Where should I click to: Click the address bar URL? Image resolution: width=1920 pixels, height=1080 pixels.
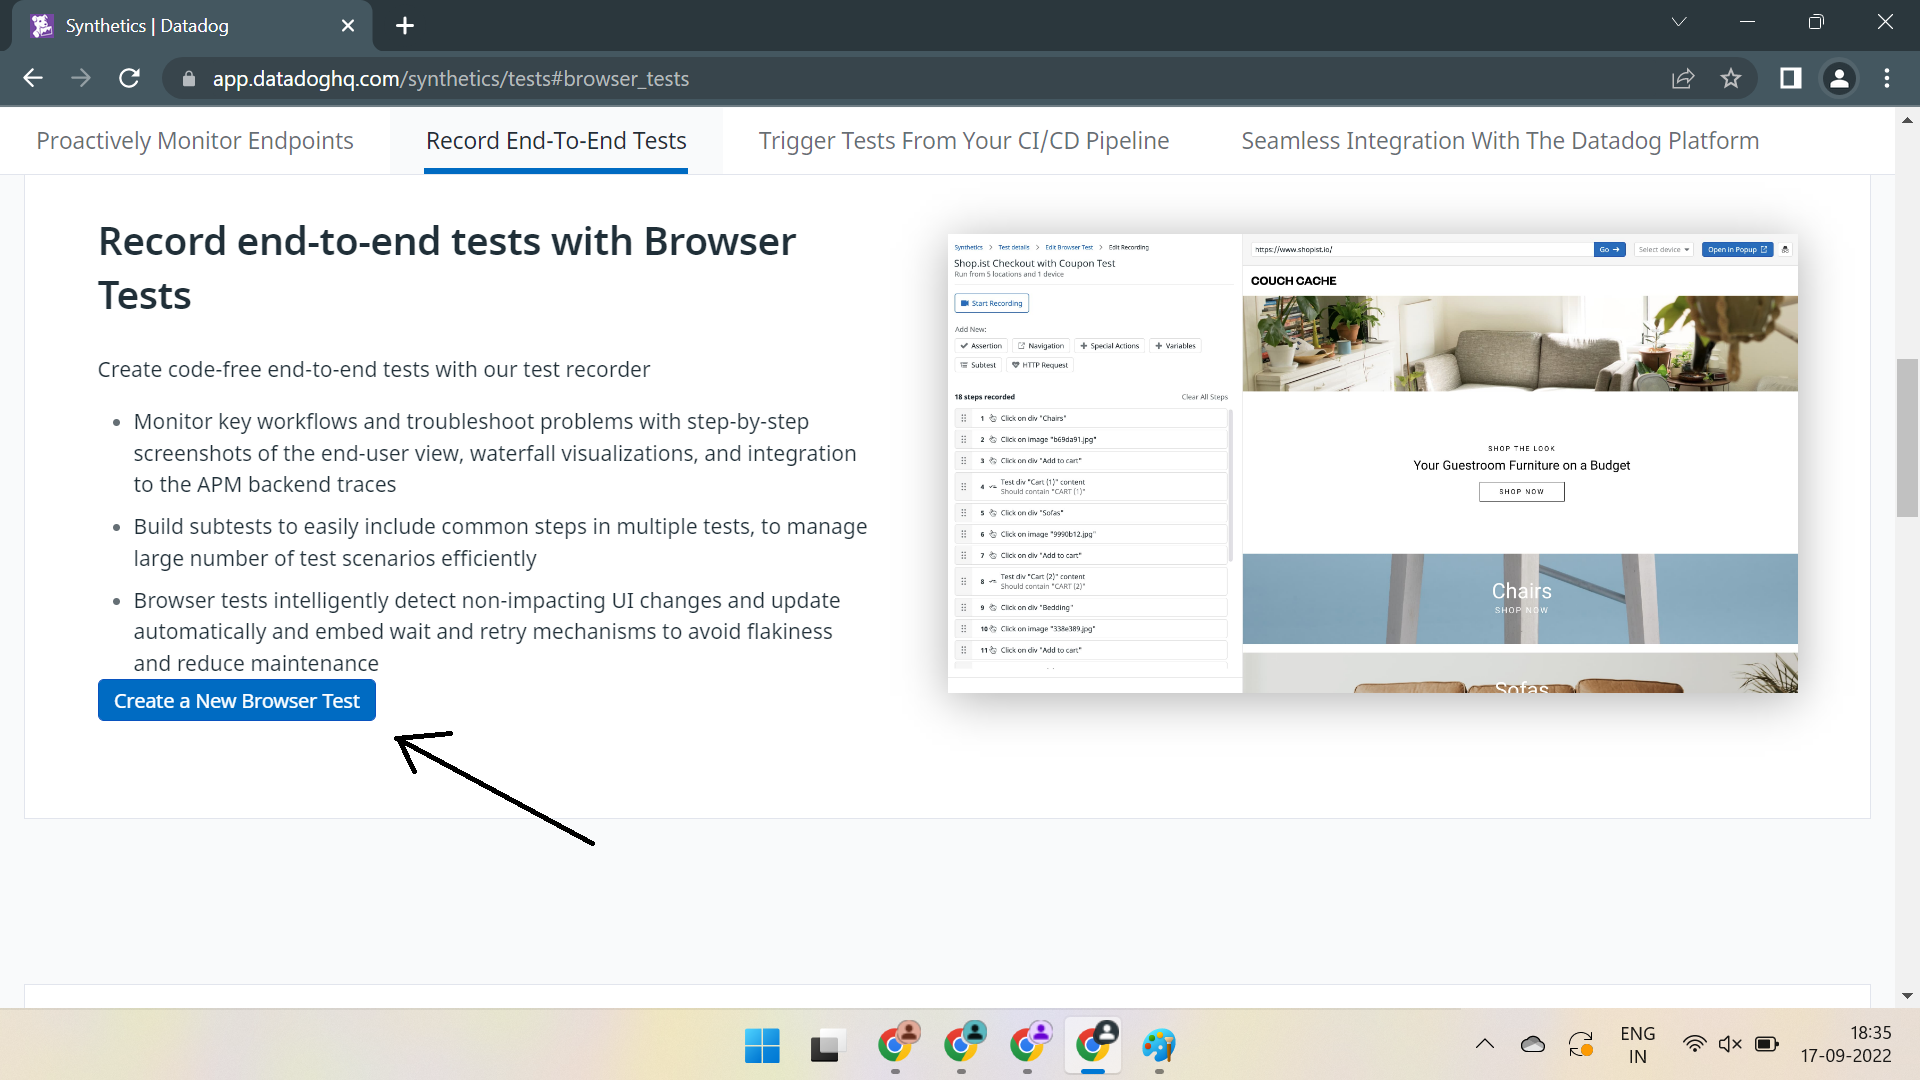pos(450,79)
